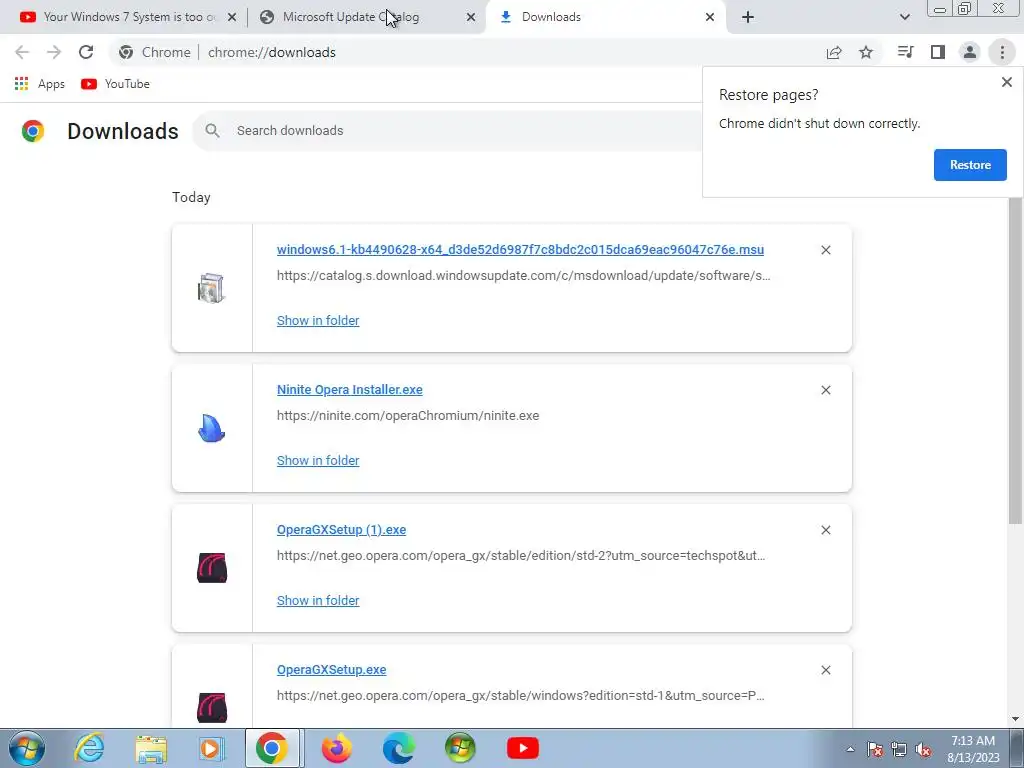
Task: Open the muted volume tray icon
Action: click(923, 749)
